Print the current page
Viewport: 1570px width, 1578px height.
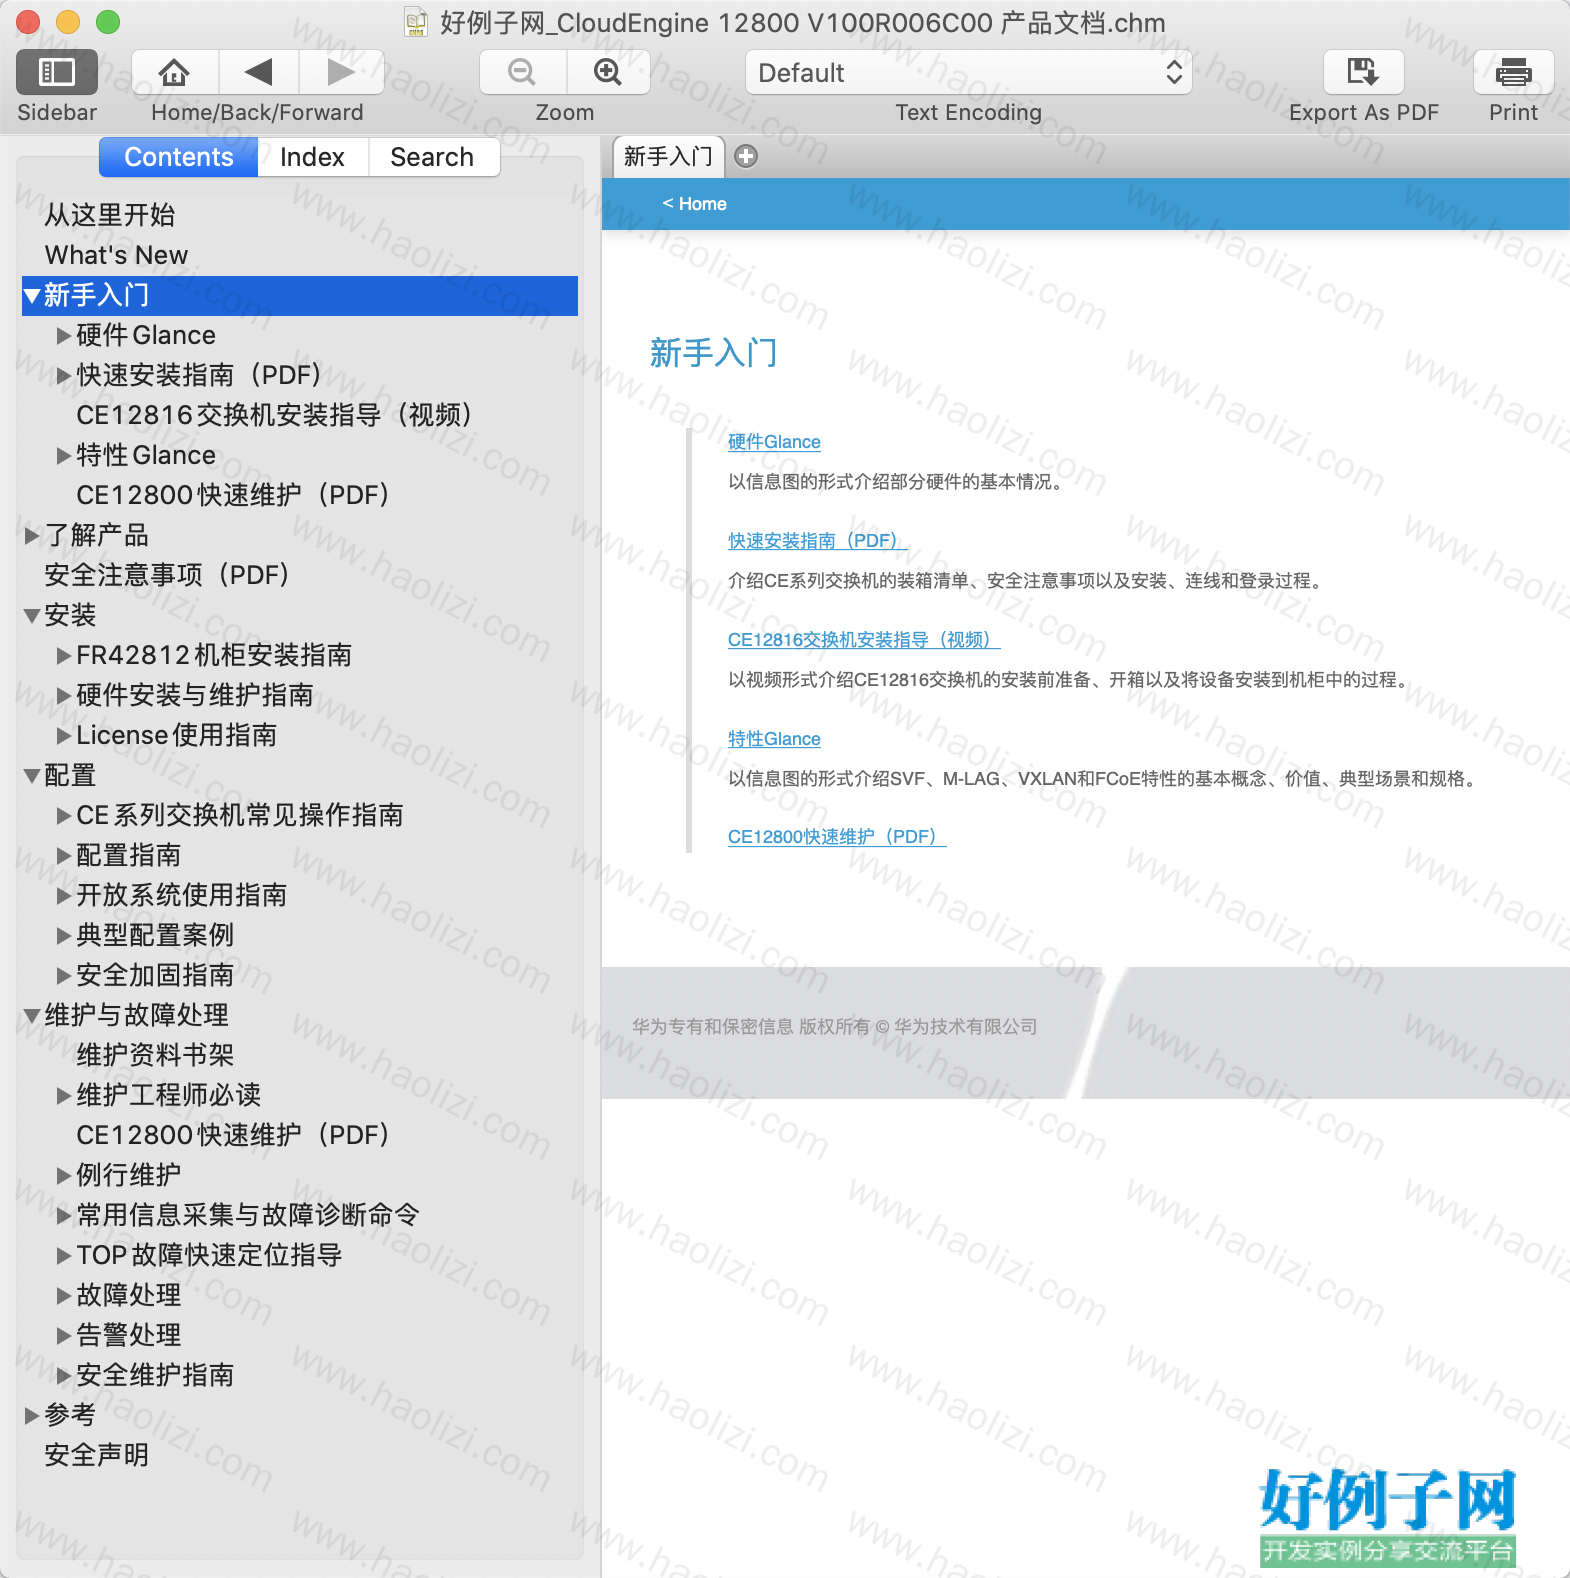(1513, 72)
